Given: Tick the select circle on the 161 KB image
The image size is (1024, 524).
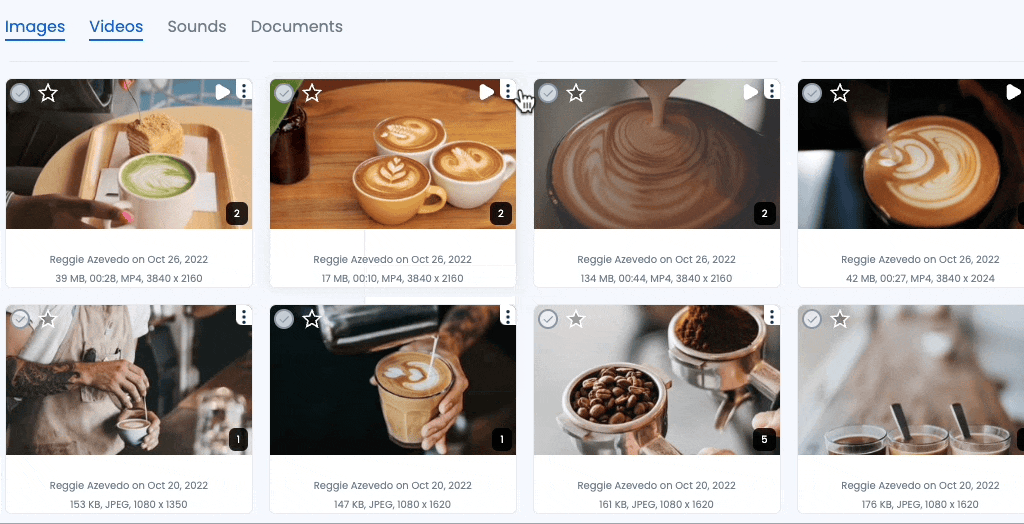Looking at the screenshot, I should click(x=548, y=319).
